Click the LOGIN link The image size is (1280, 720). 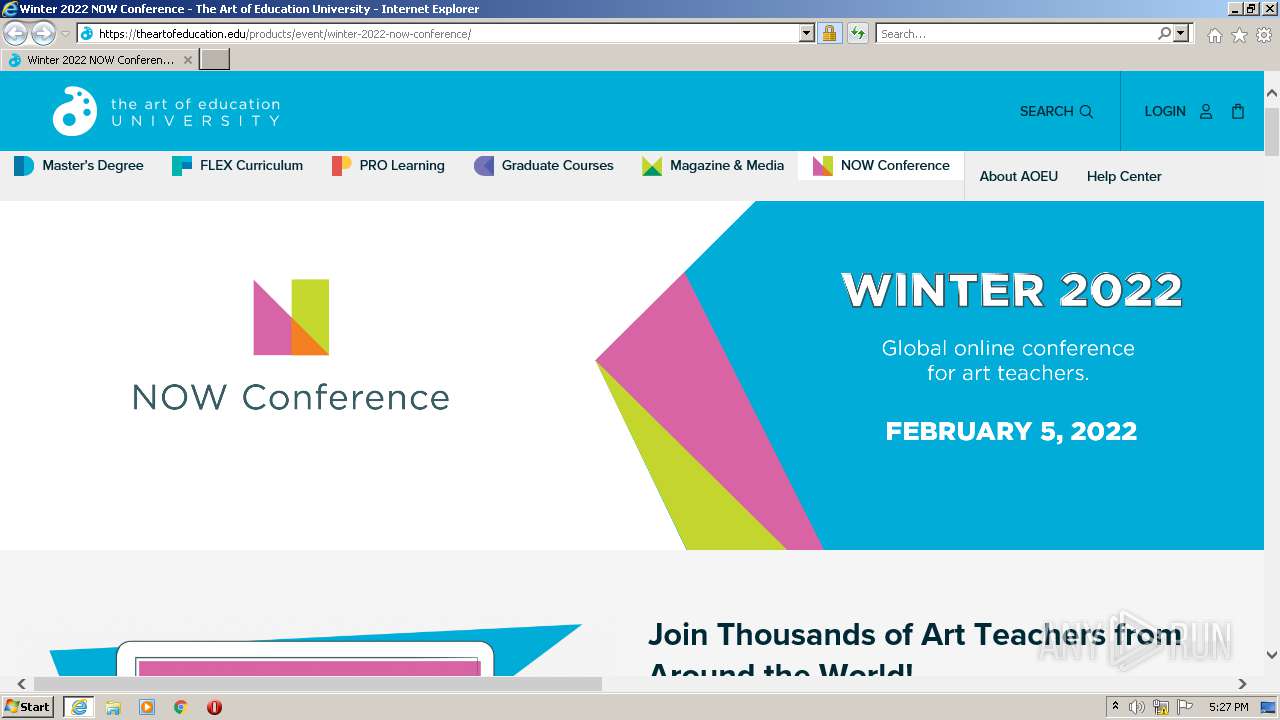pyautogui.click(x=1165, y=112)
